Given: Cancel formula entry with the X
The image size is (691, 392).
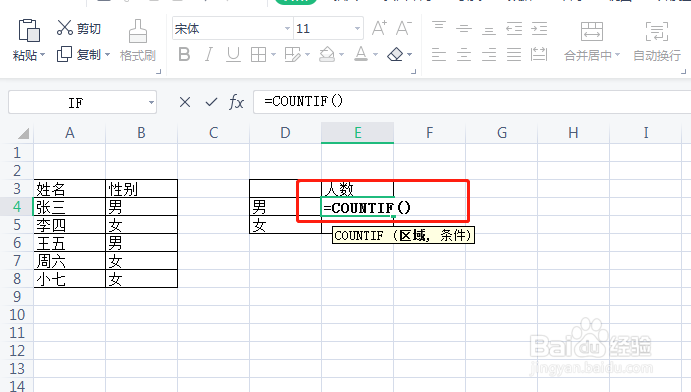Looking at the screenshot, I should 185,103.
